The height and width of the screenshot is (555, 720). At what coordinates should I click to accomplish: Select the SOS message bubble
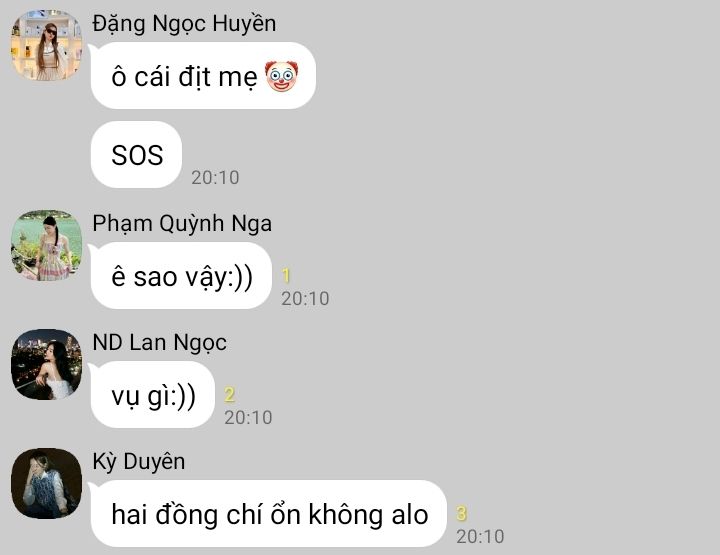point(136,155)
